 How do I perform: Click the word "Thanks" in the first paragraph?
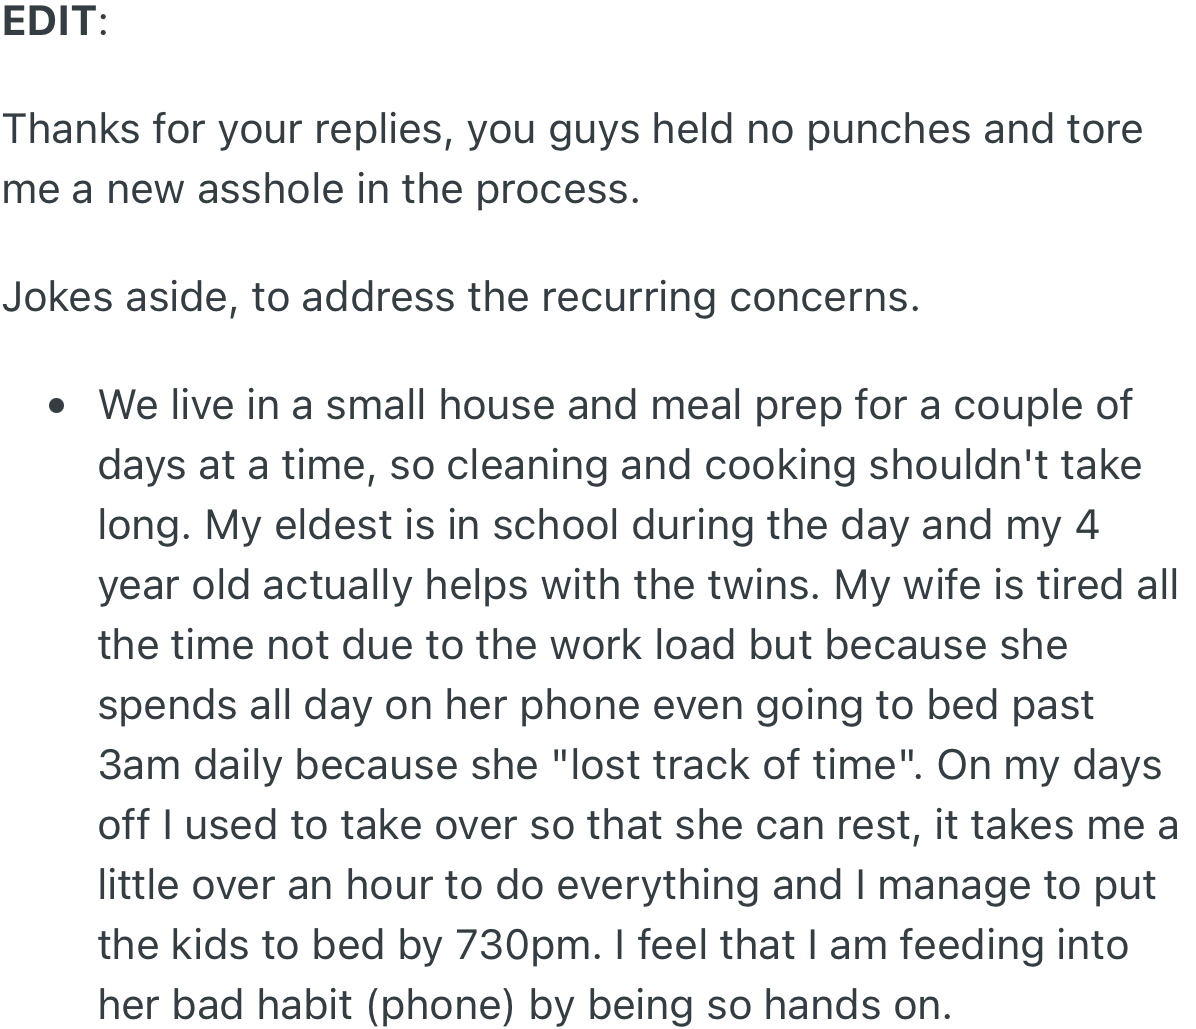point(70,129)
